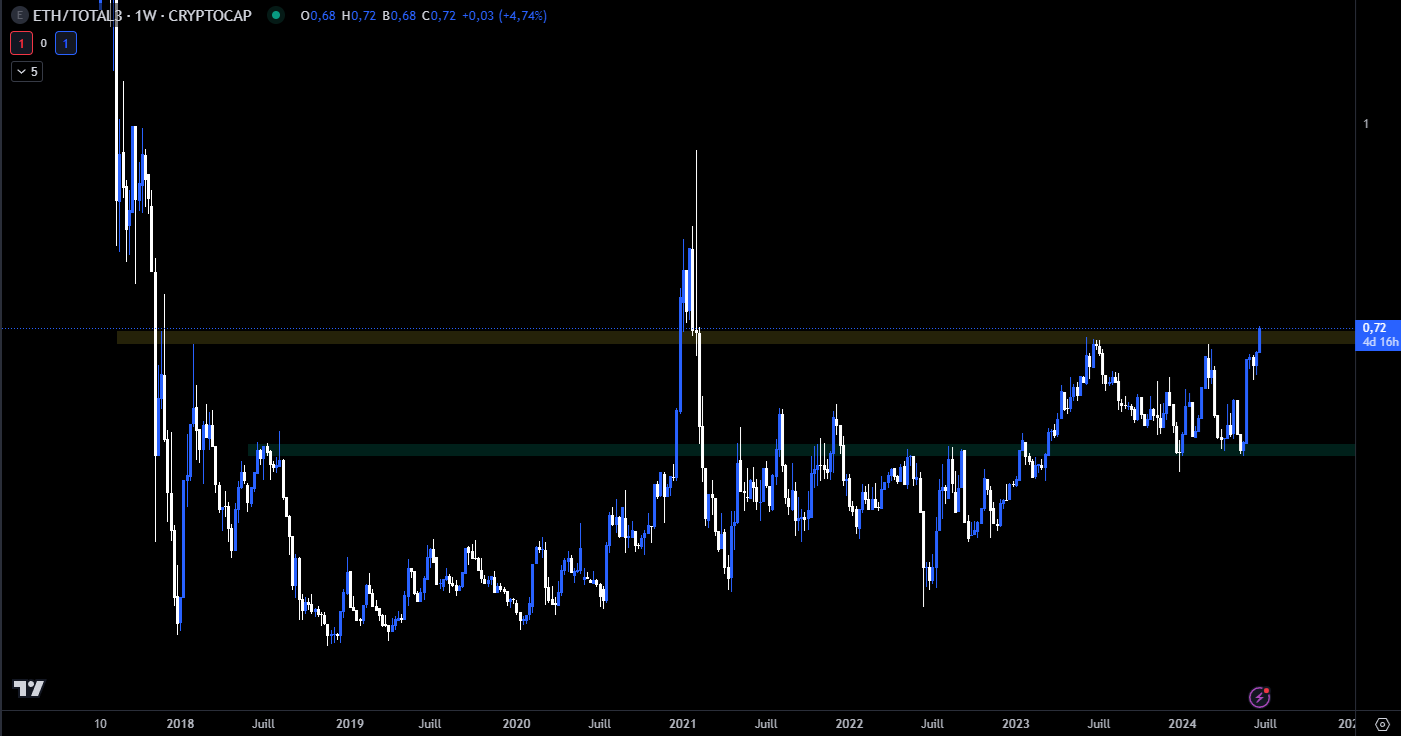Click the +0,03 (+4,74%) change value
Viewport: 1401px width, 736px height.
click(505, 16)
